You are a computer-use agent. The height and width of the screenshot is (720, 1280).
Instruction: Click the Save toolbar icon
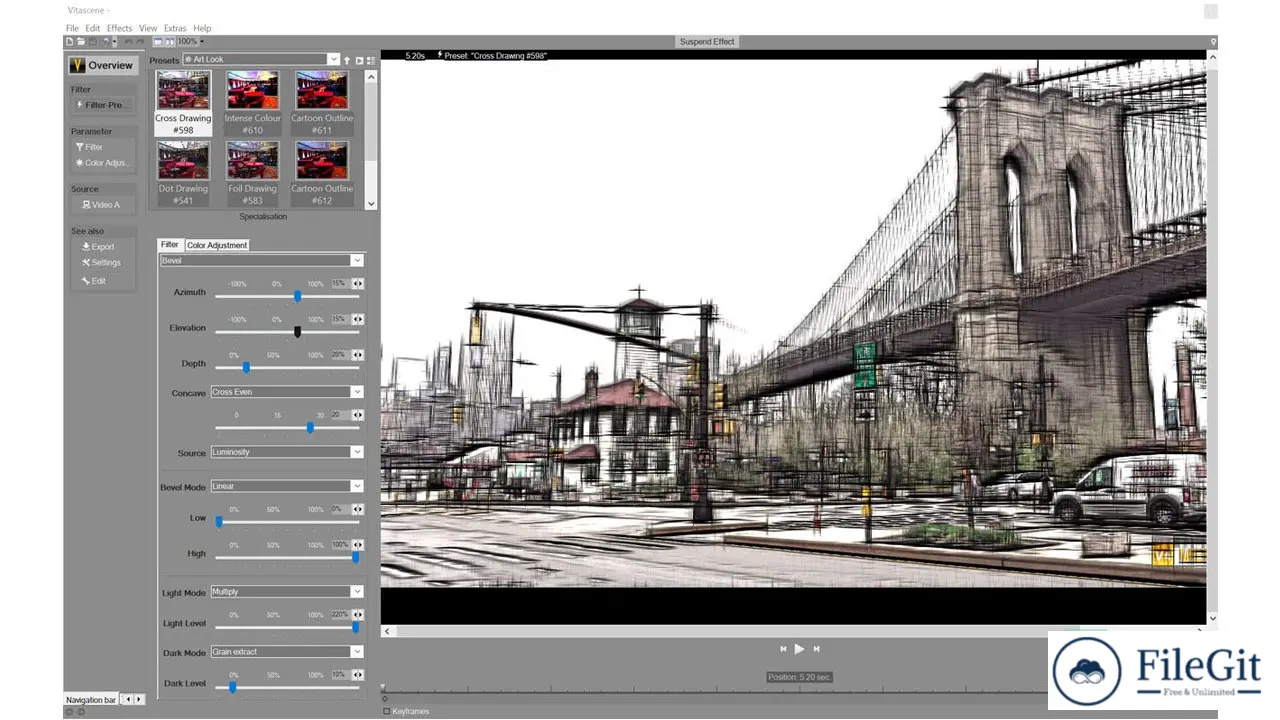pyautogui.click(x=93, y=41)
